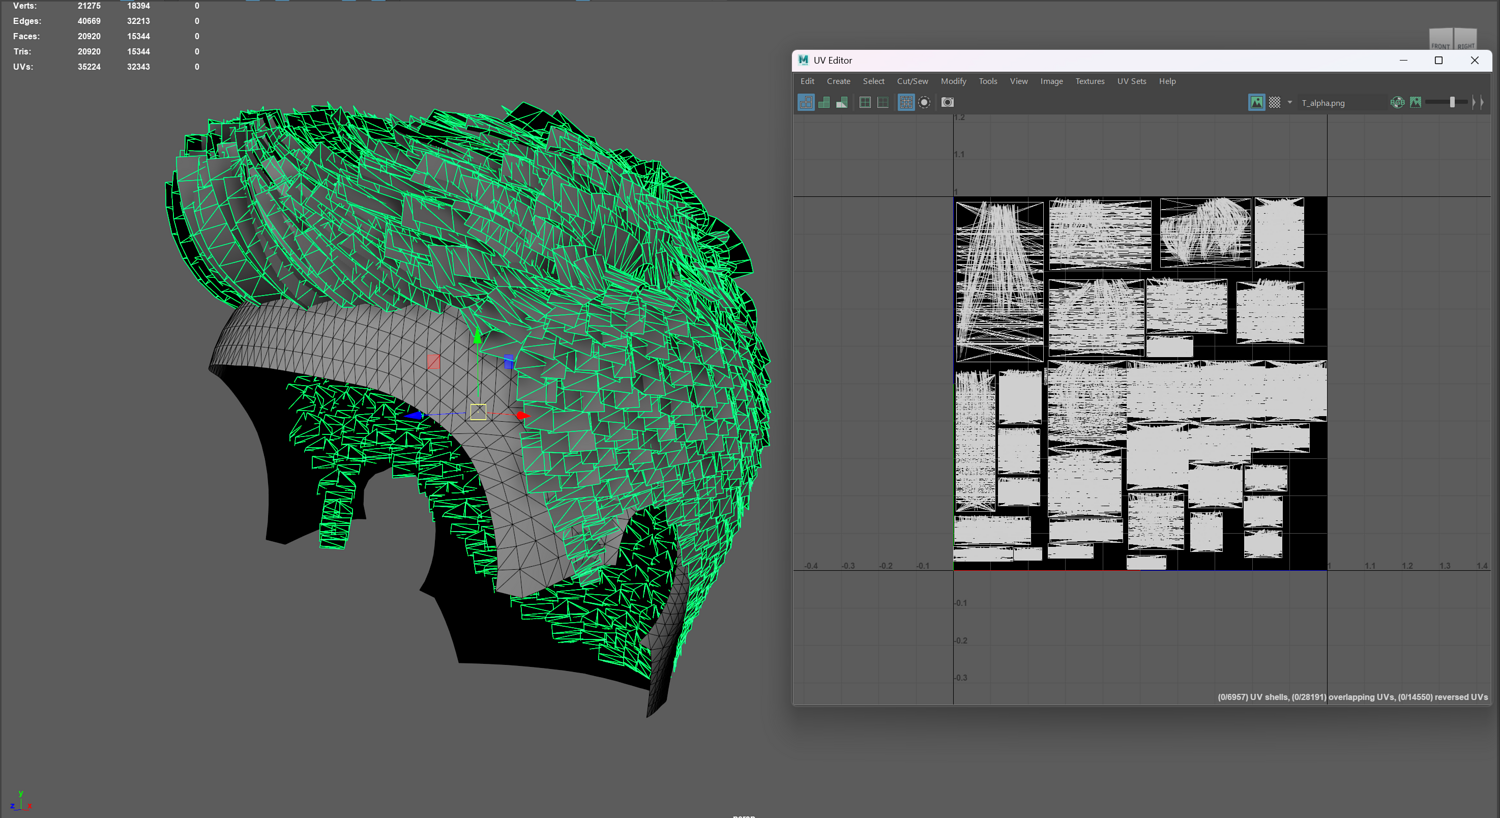Viewport: 1500px width, 818px height.
Task: Click the green Y-axis arrow of the manipulator
Action: tap(478, 337)
